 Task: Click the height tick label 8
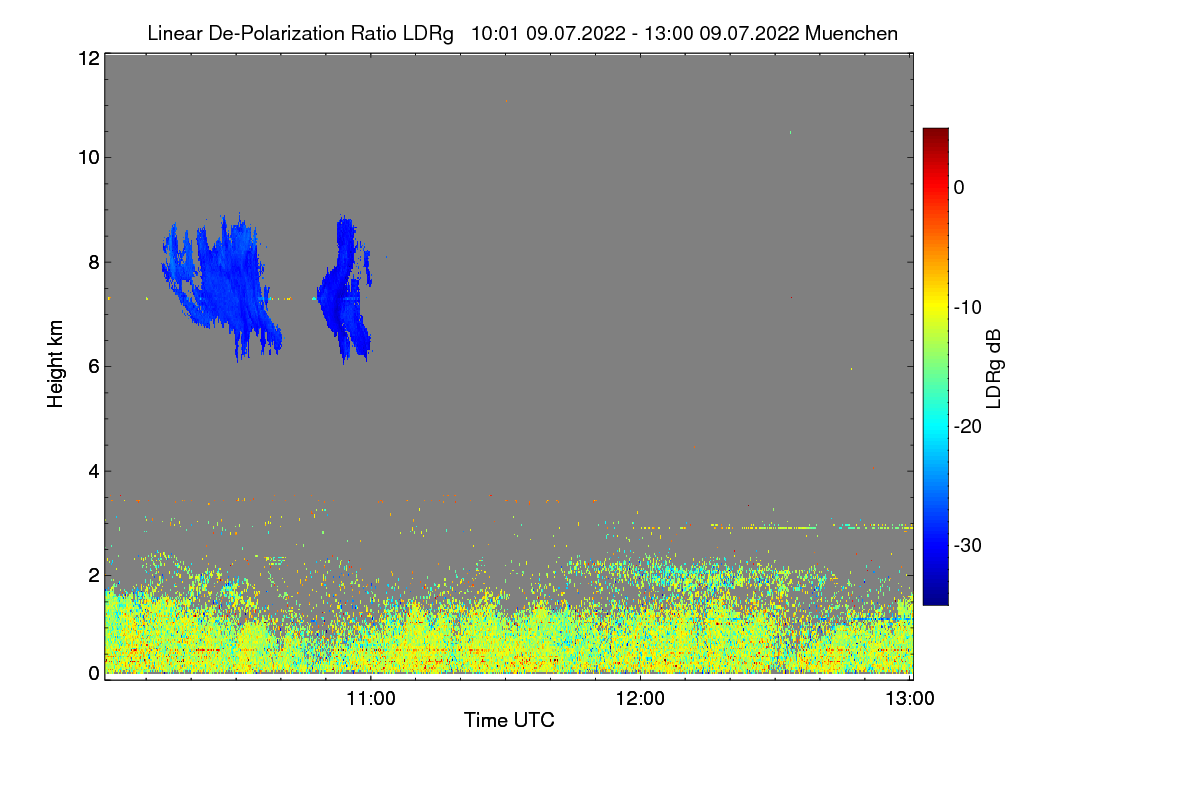coord(93,262)
